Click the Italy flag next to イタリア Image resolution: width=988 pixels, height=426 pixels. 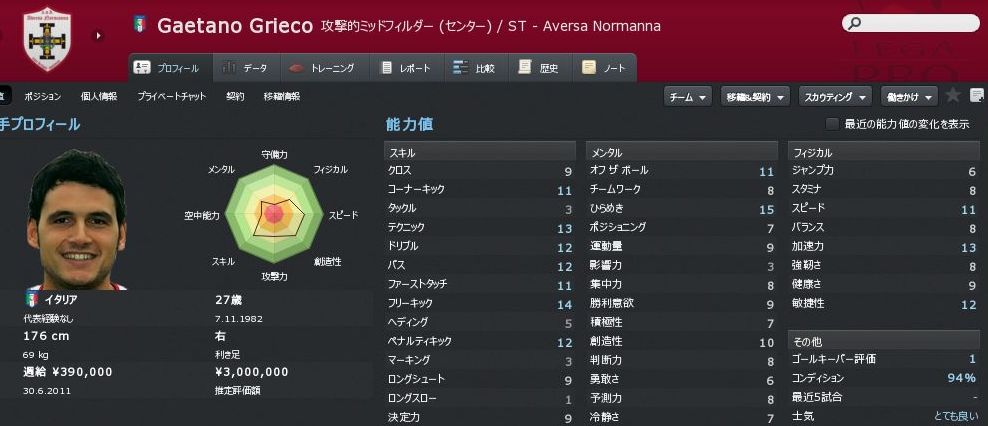[30, 299]
